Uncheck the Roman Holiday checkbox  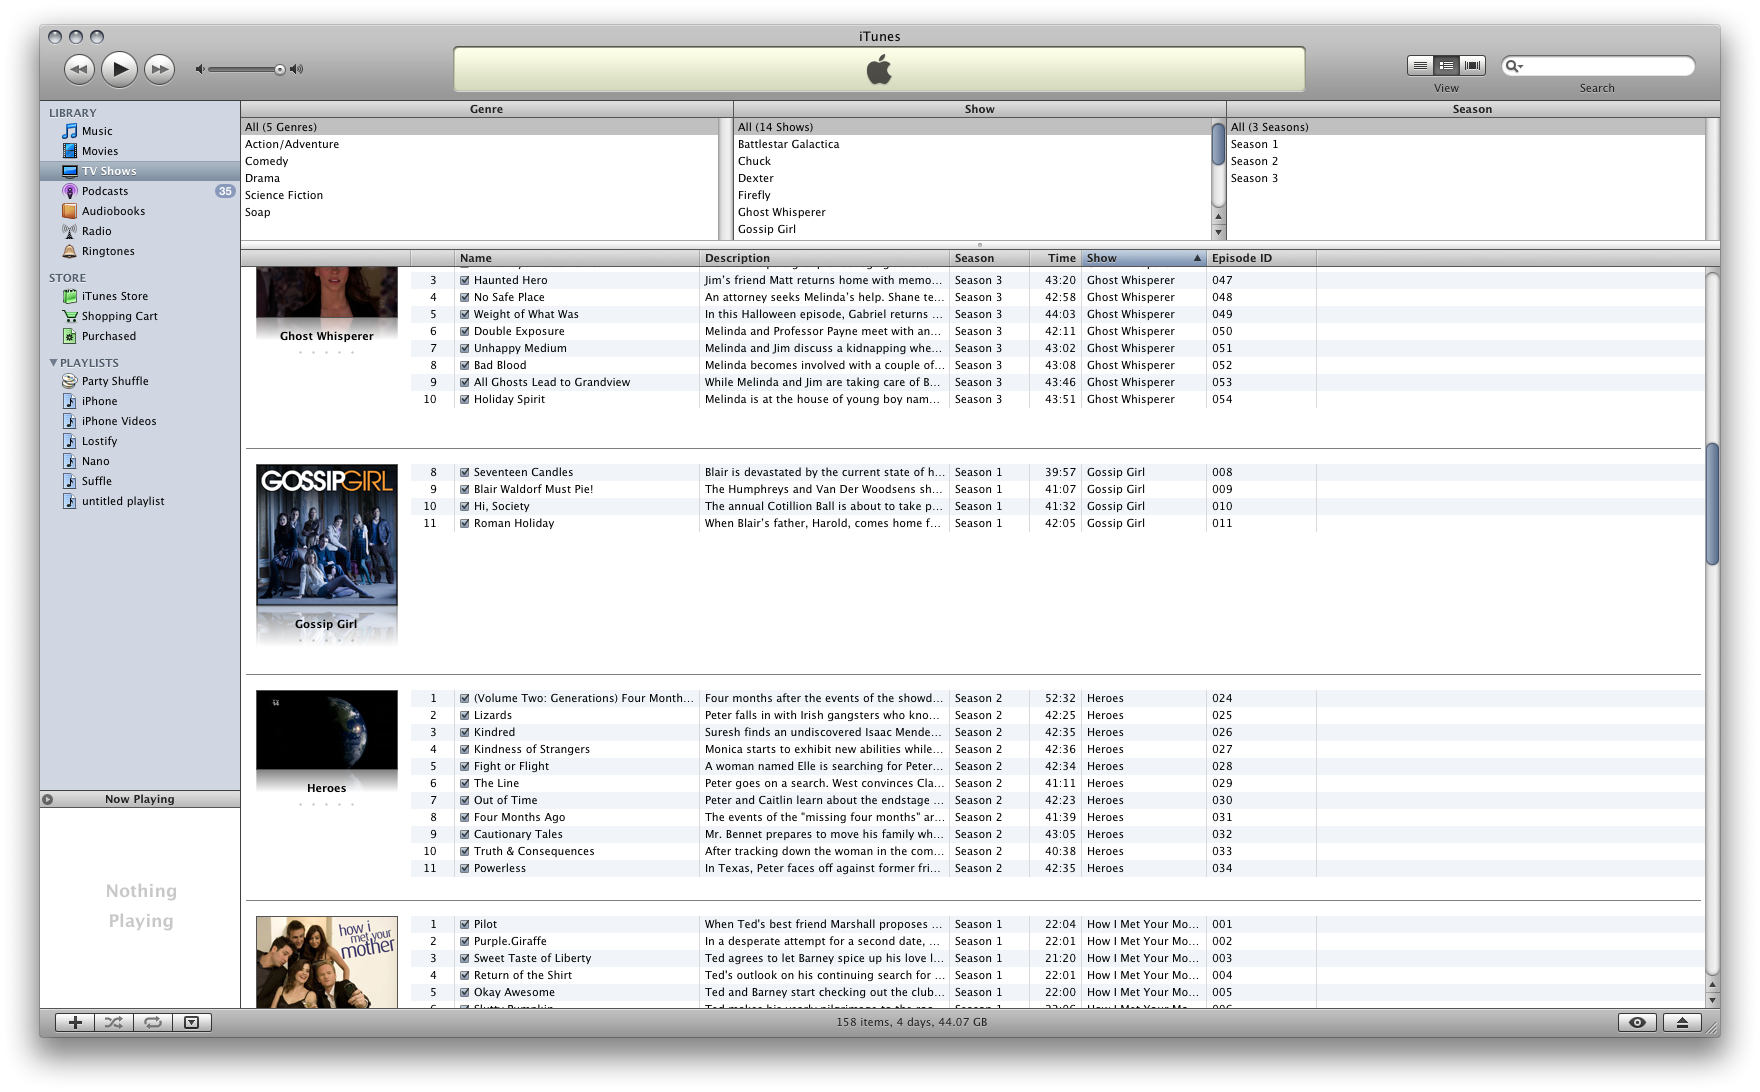coord(465,523)
